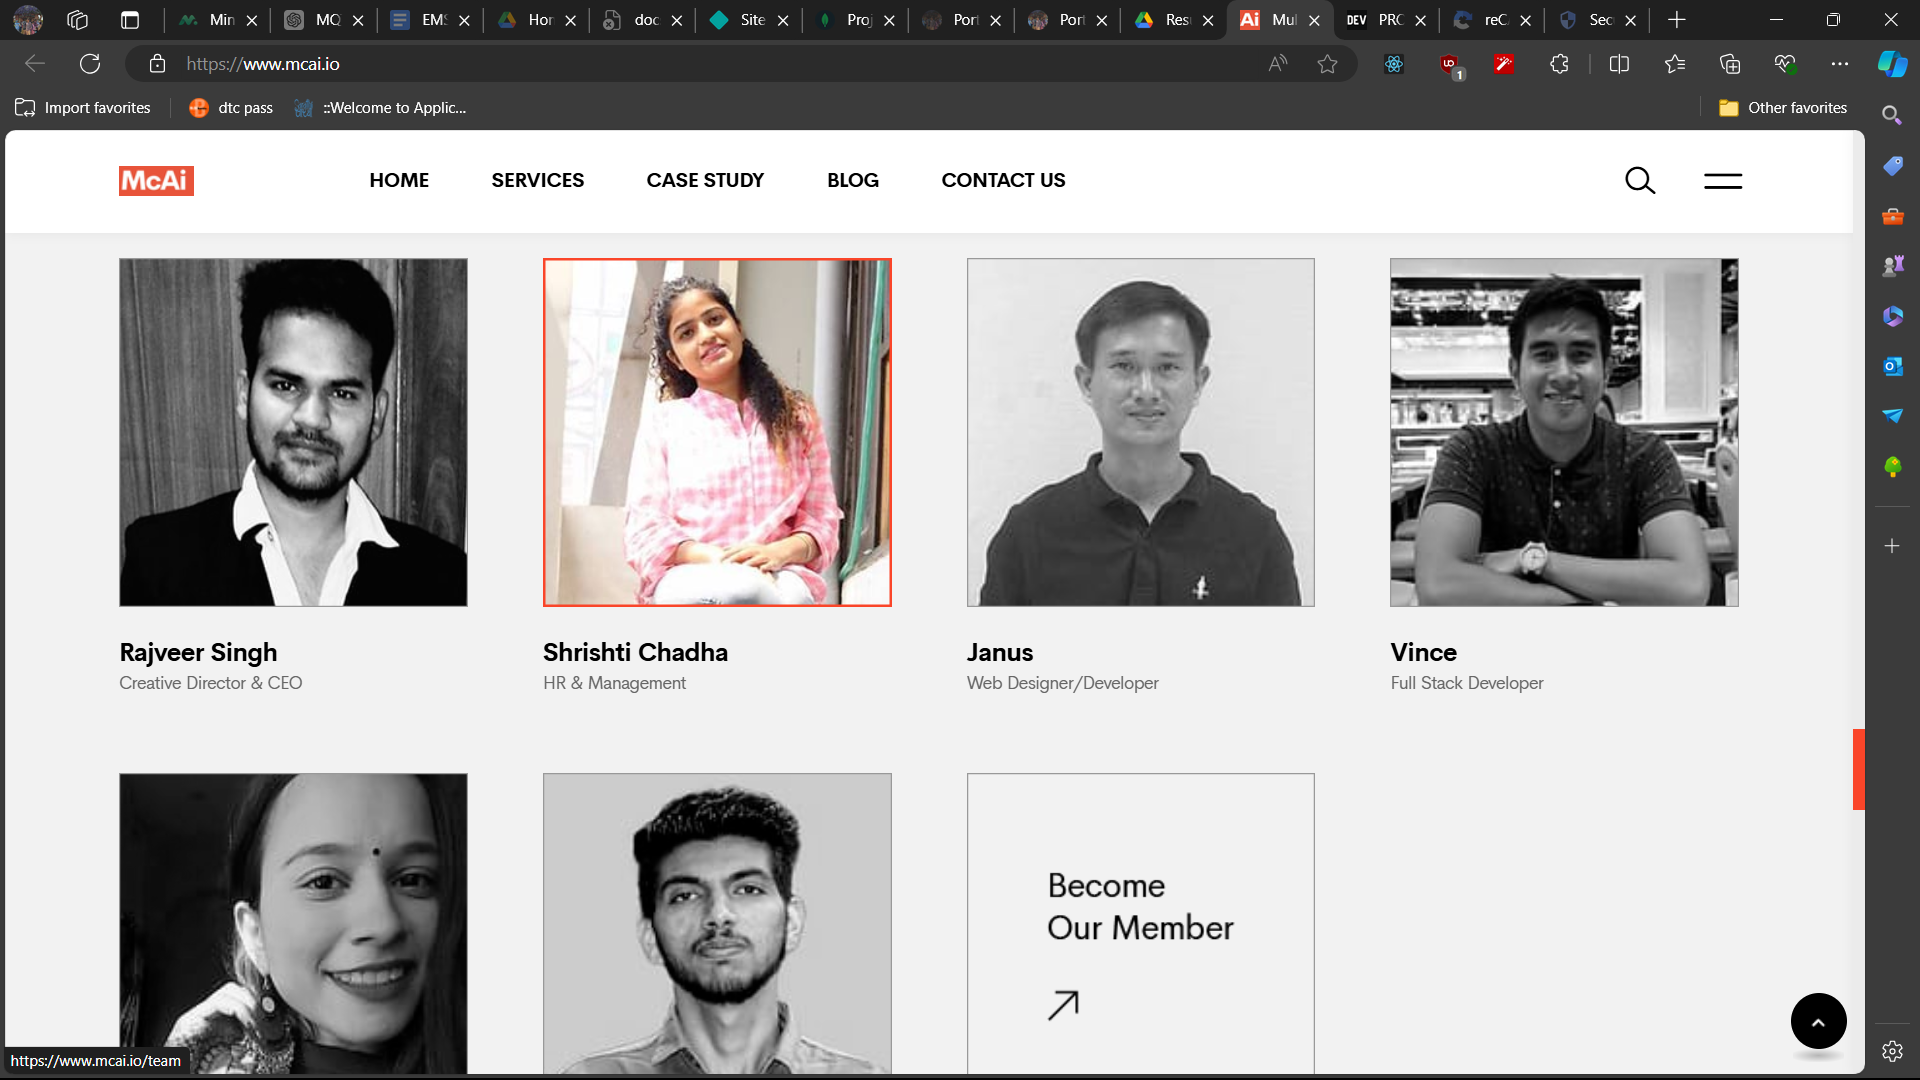Viewport: 1920px width, 1080px height.
Task: Click the scroll-to-top arrow button
Action: (1818, 1021)
